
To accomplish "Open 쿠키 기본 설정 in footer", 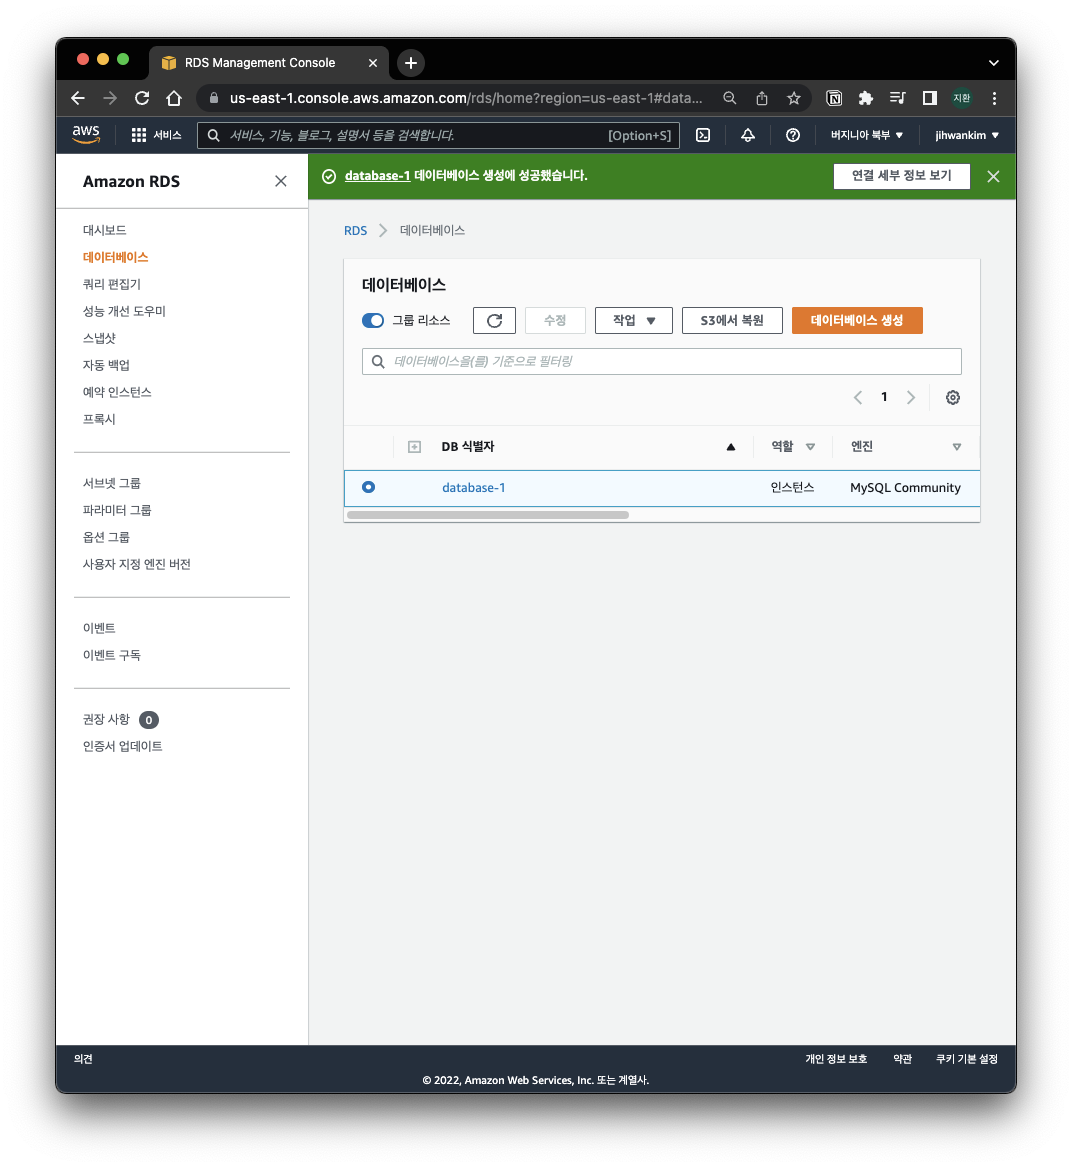I will pyautogui.click(x=966, y=1058).
